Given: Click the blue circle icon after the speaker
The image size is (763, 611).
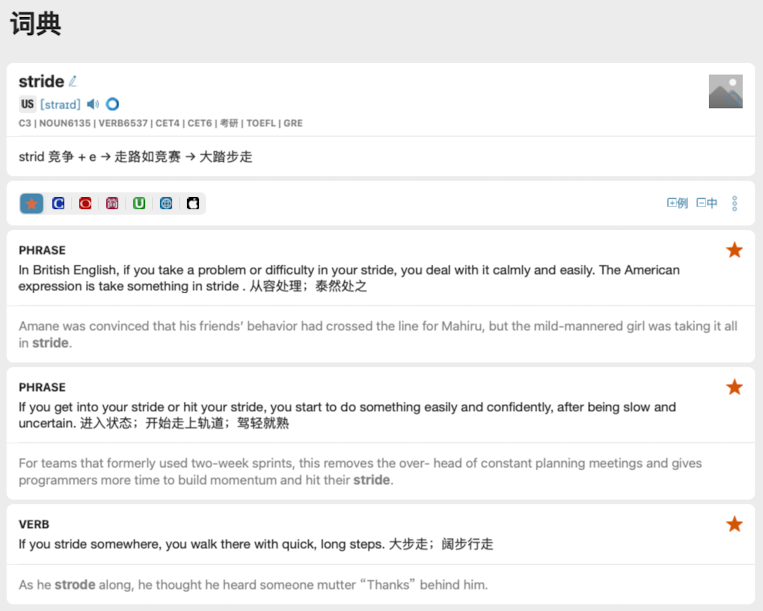Looking at the screenshot, I should click(112, 104).
